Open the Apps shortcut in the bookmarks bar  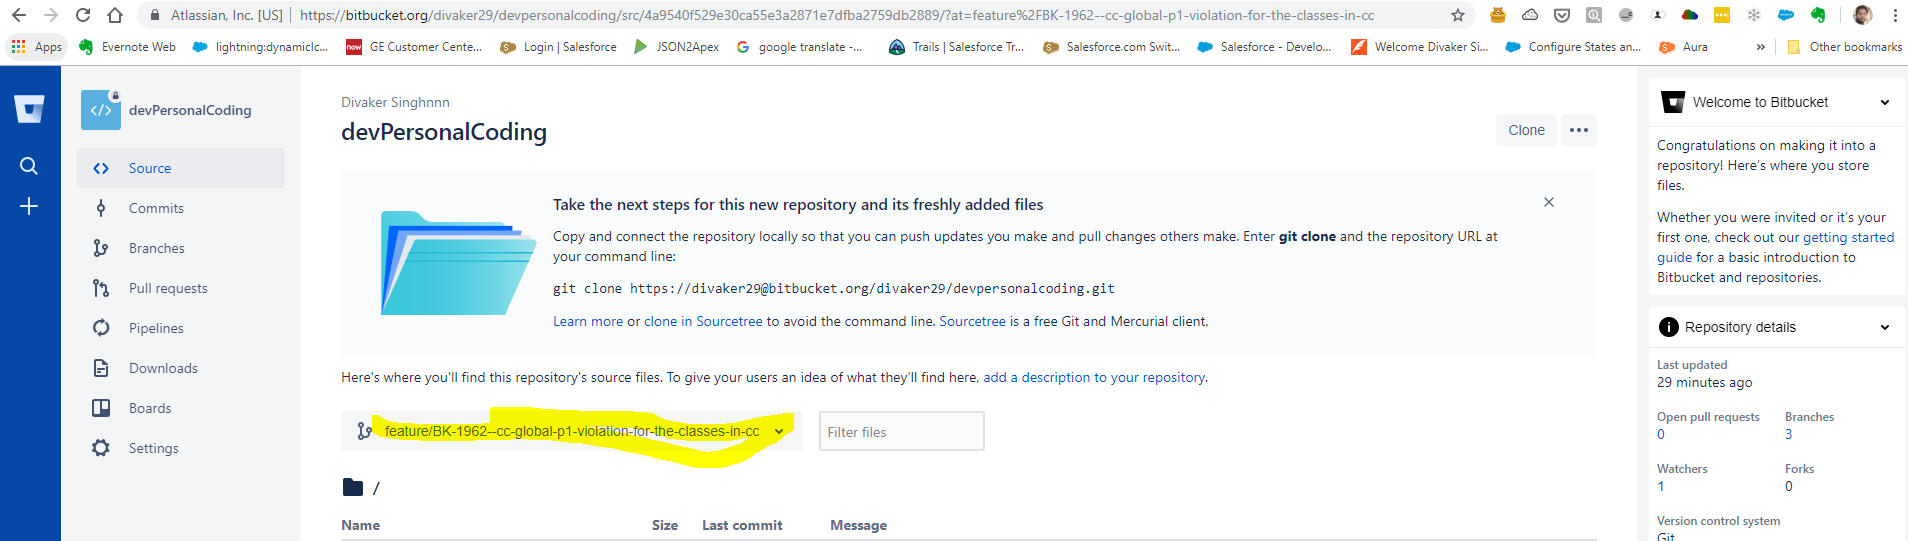click(x=37, y=47)
